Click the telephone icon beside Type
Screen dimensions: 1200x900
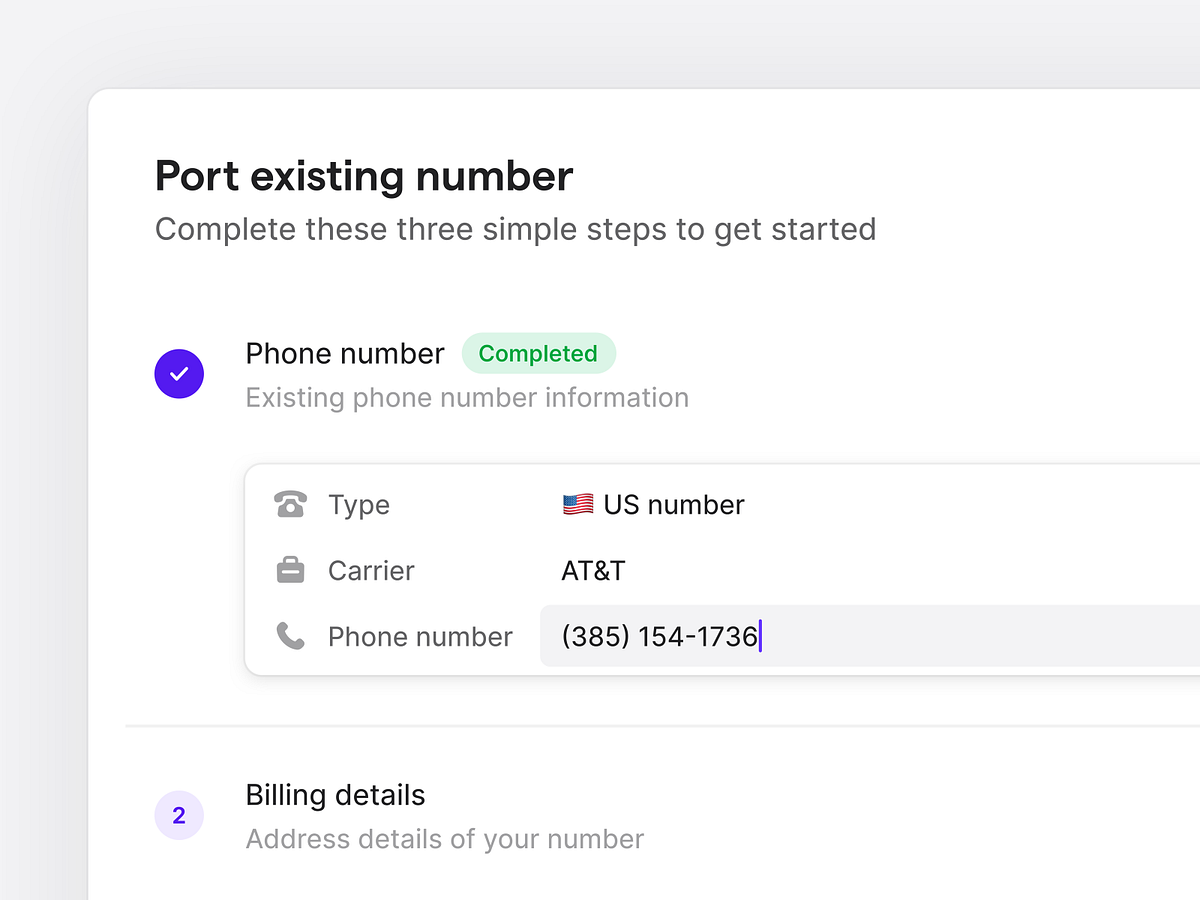click(x=289, y=504)
